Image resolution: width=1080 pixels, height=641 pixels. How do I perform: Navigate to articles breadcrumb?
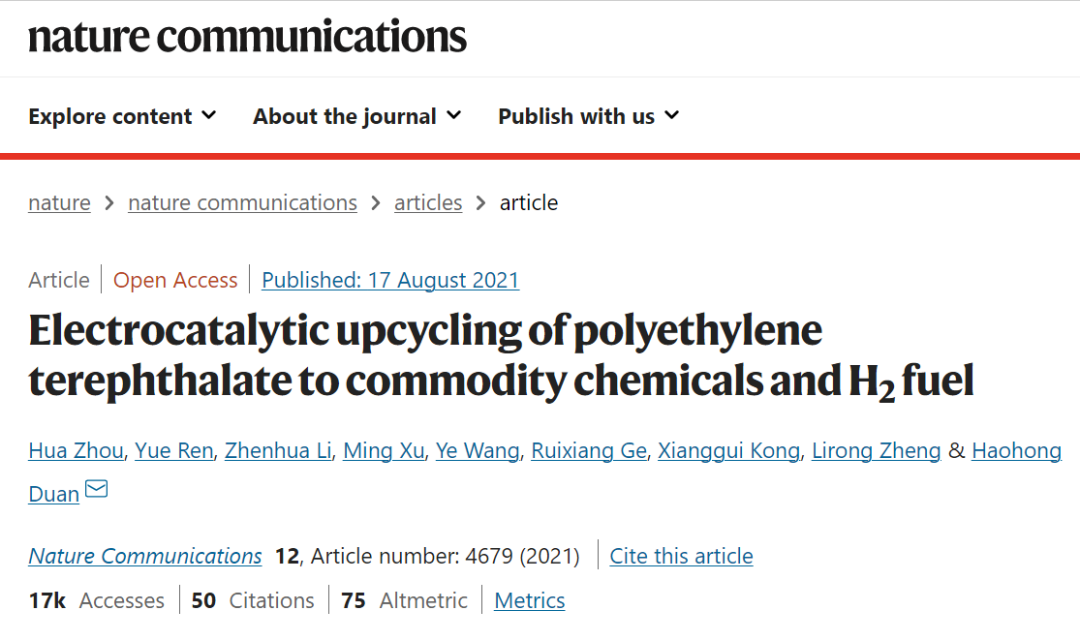[428, 203]
